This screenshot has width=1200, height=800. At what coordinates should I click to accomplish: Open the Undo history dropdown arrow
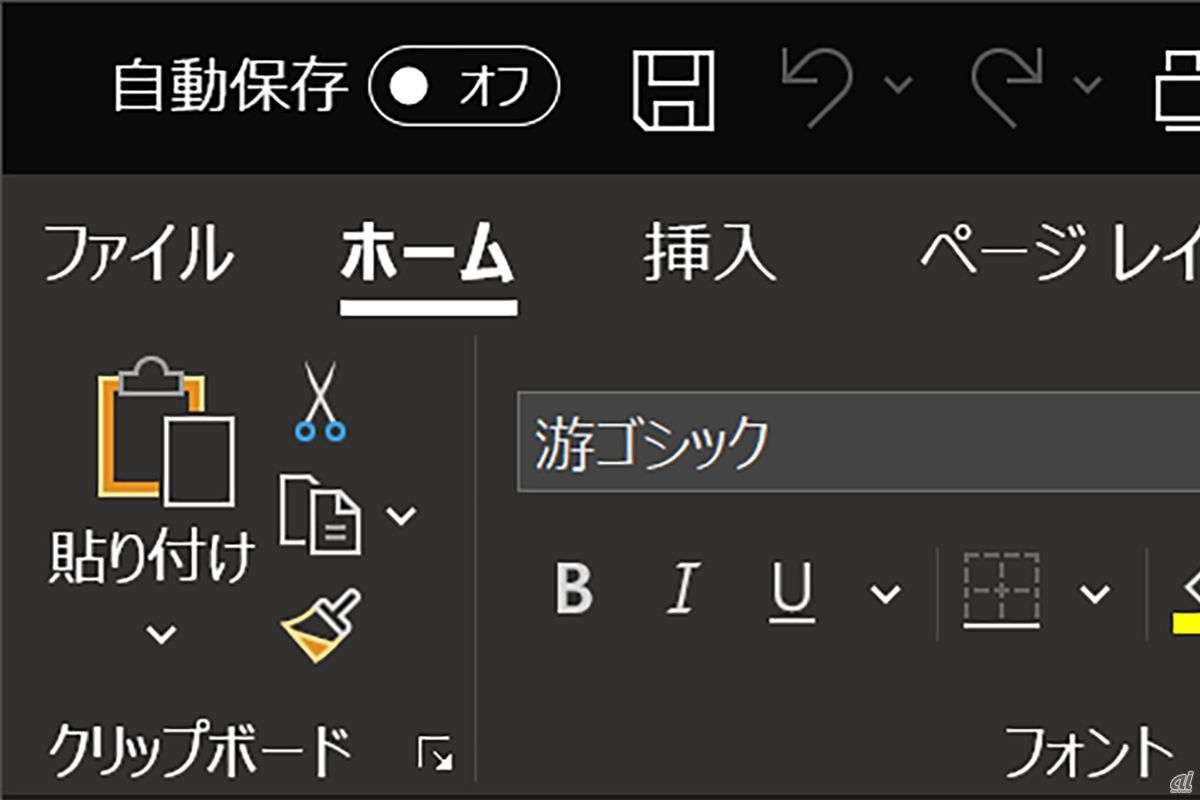click(899, 84)
